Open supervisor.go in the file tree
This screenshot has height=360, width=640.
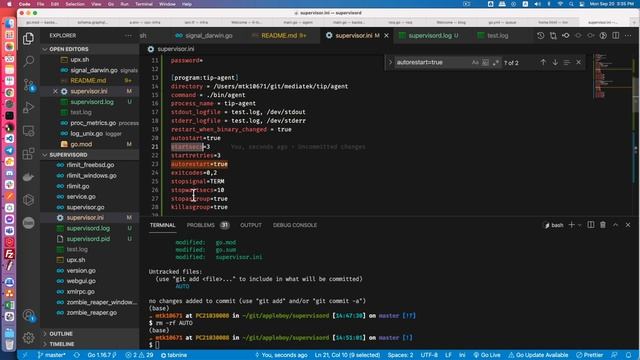[85, 207]
